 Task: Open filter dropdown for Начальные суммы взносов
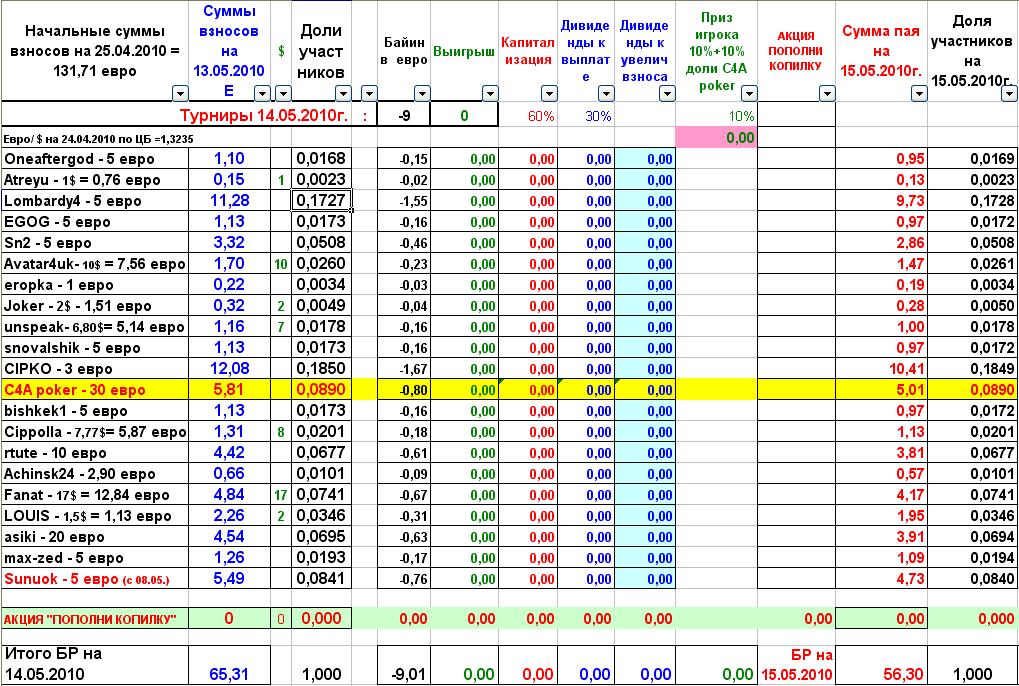(x=180, y=94)
